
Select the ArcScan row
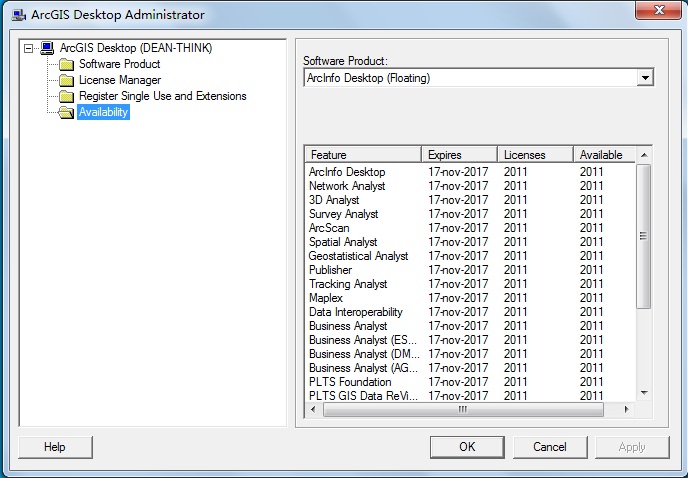470,228
